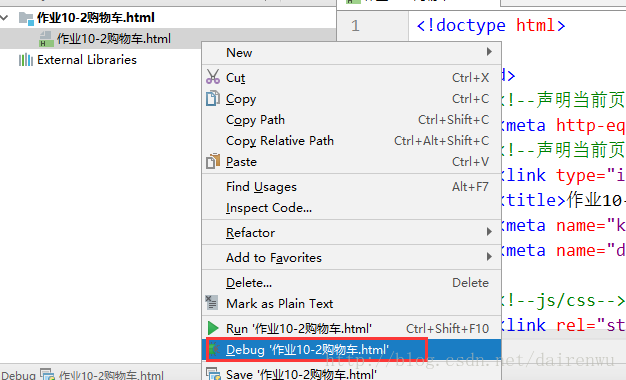Debug '作业10-2购物车.html' from context menu
Image resolution: width=626 pixels, height=380 pixels.
point(352,350)
